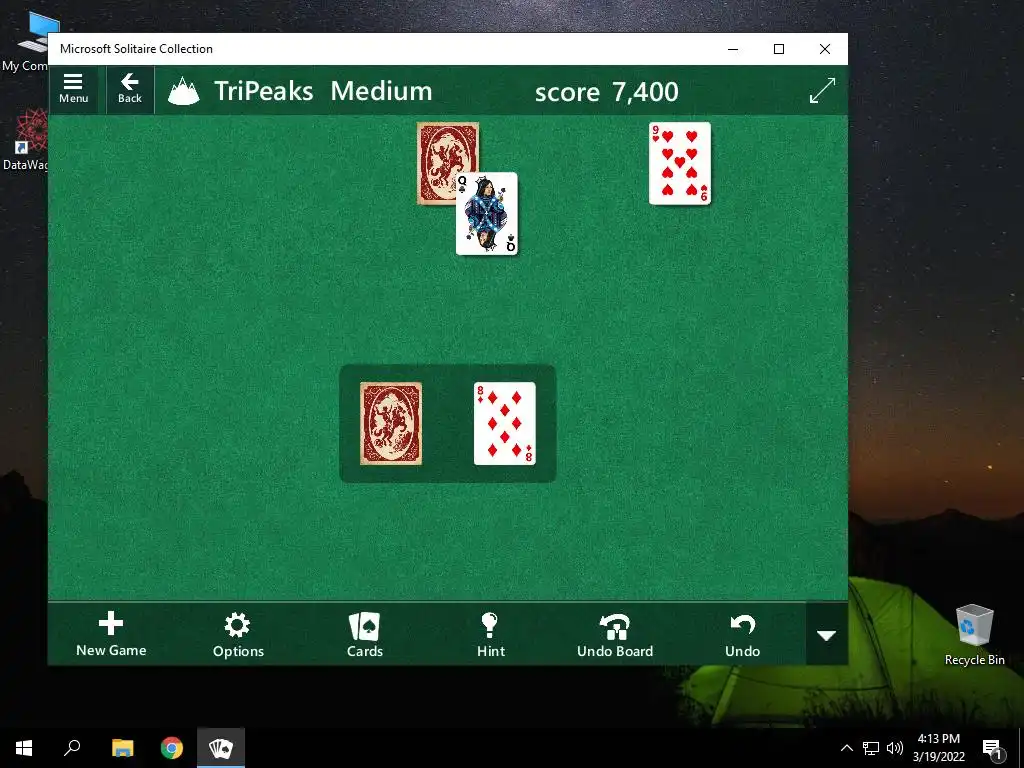Open the network status tray icon
1024x768 pixels.
point(871,748)
